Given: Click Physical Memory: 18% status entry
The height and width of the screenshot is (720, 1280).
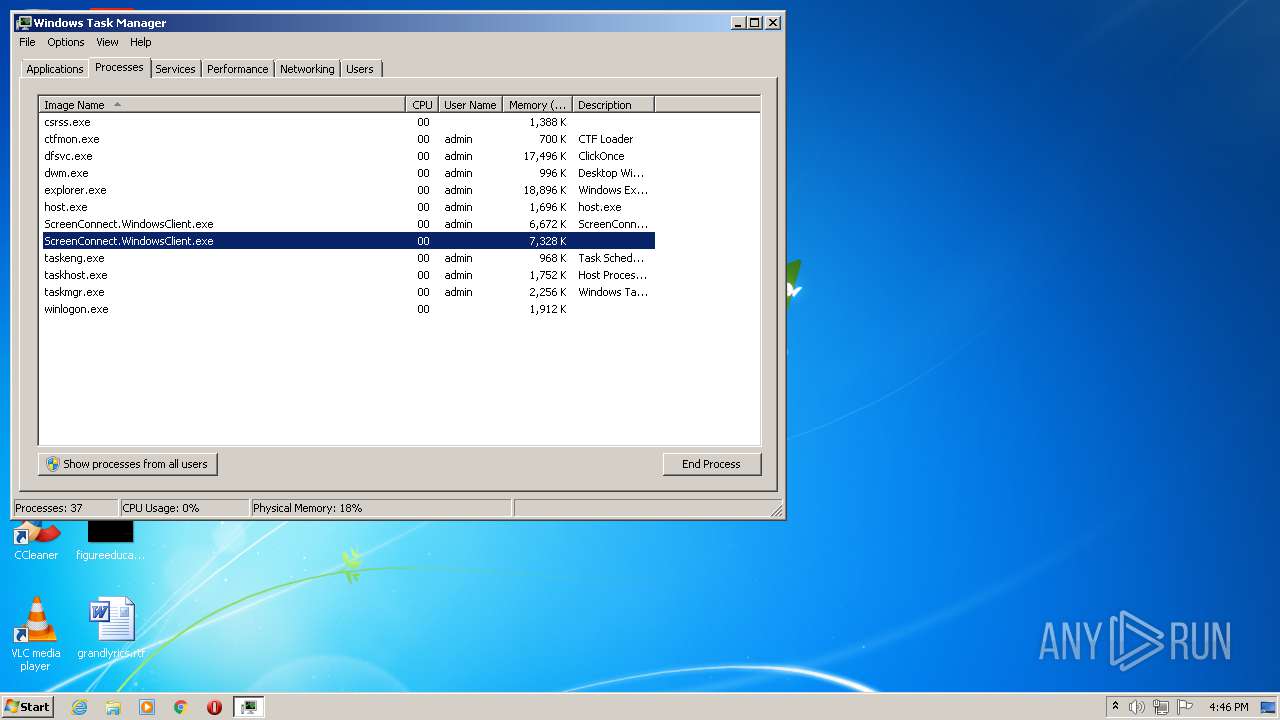Looking at the screenshot, I should tap(381, 508).
